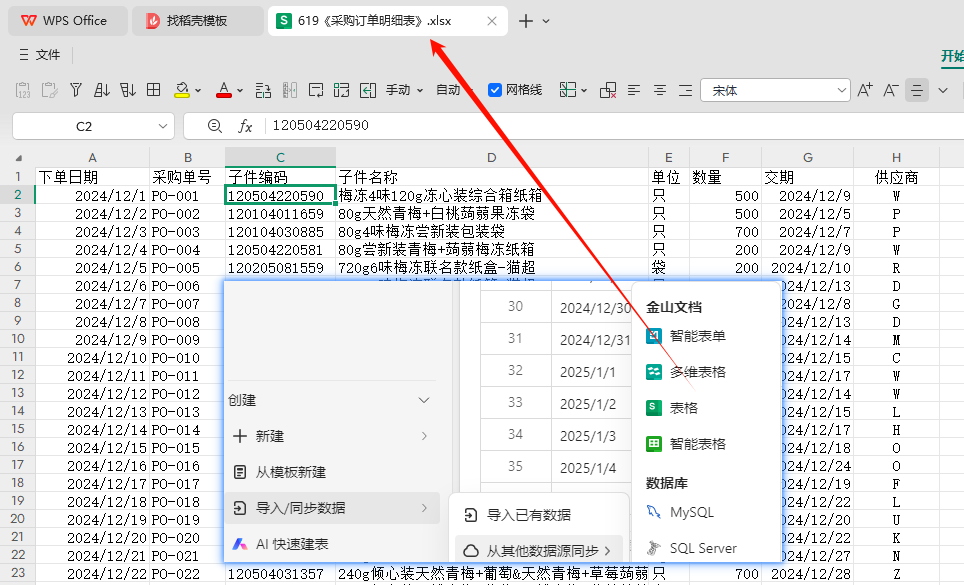The height and width of the screenshot is (585, 964).
Task: Decrease font size with A- icon
Action: 891,90
